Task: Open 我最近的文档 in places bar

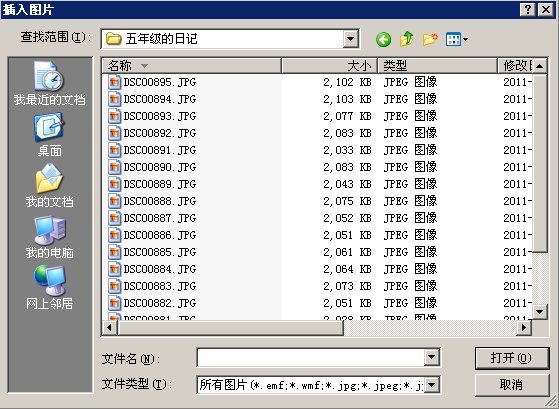Action: 50,83
